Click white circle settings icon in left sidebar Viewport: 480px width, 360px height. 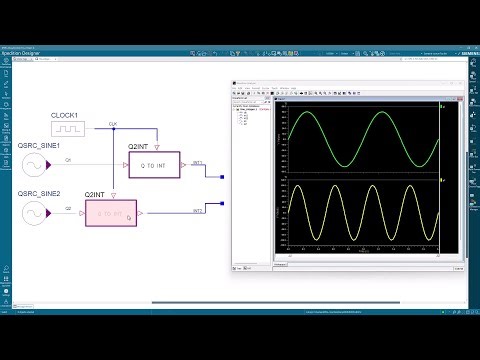pos(6,291)
